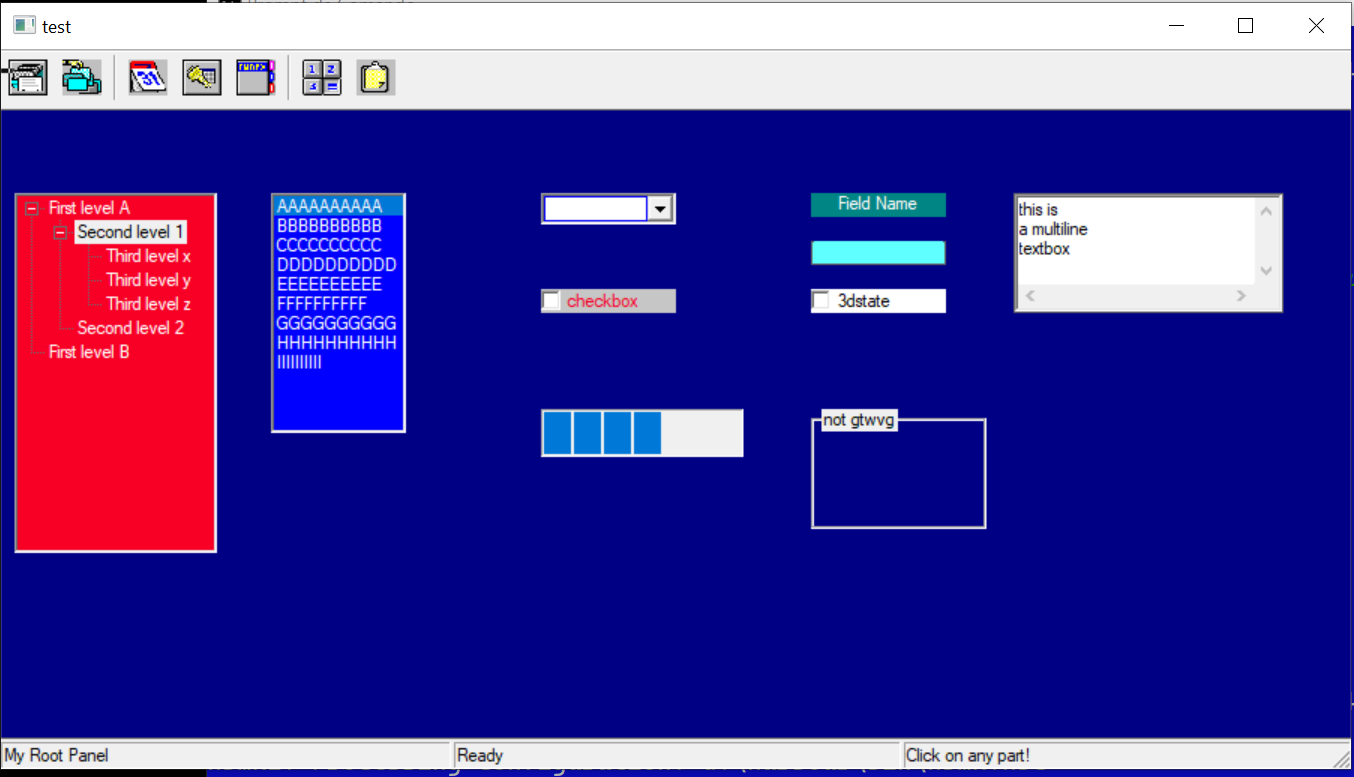Viewport: 1354px width, 777px height.
Task: Collapse the First level A tree node
Action: pyautogui.click(x=32, y=208)
